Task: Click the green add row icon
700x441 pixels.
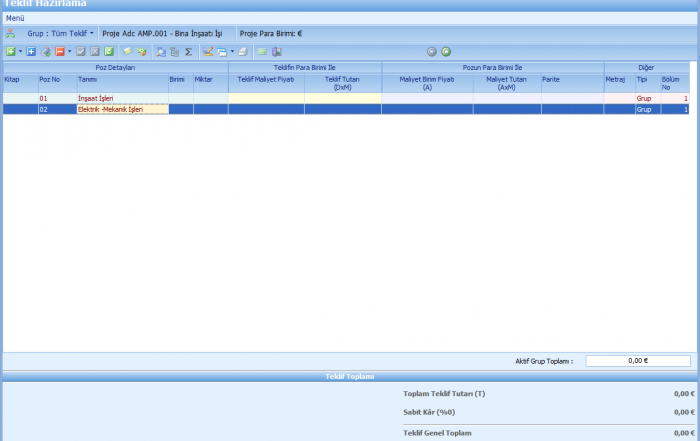Action: pyautogui.click(x=10, y=51)
